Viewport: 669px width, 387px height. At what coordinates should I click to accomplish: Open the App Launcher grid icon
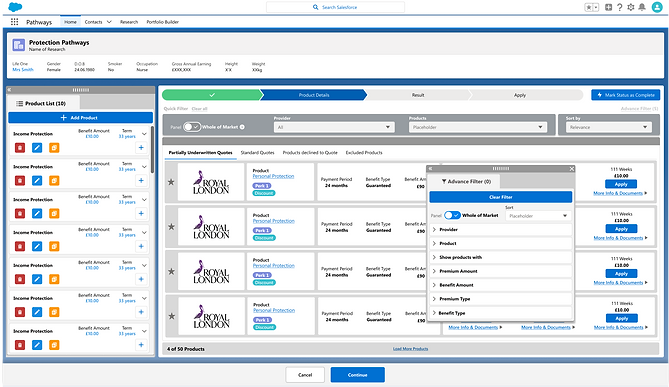(15, 22)
